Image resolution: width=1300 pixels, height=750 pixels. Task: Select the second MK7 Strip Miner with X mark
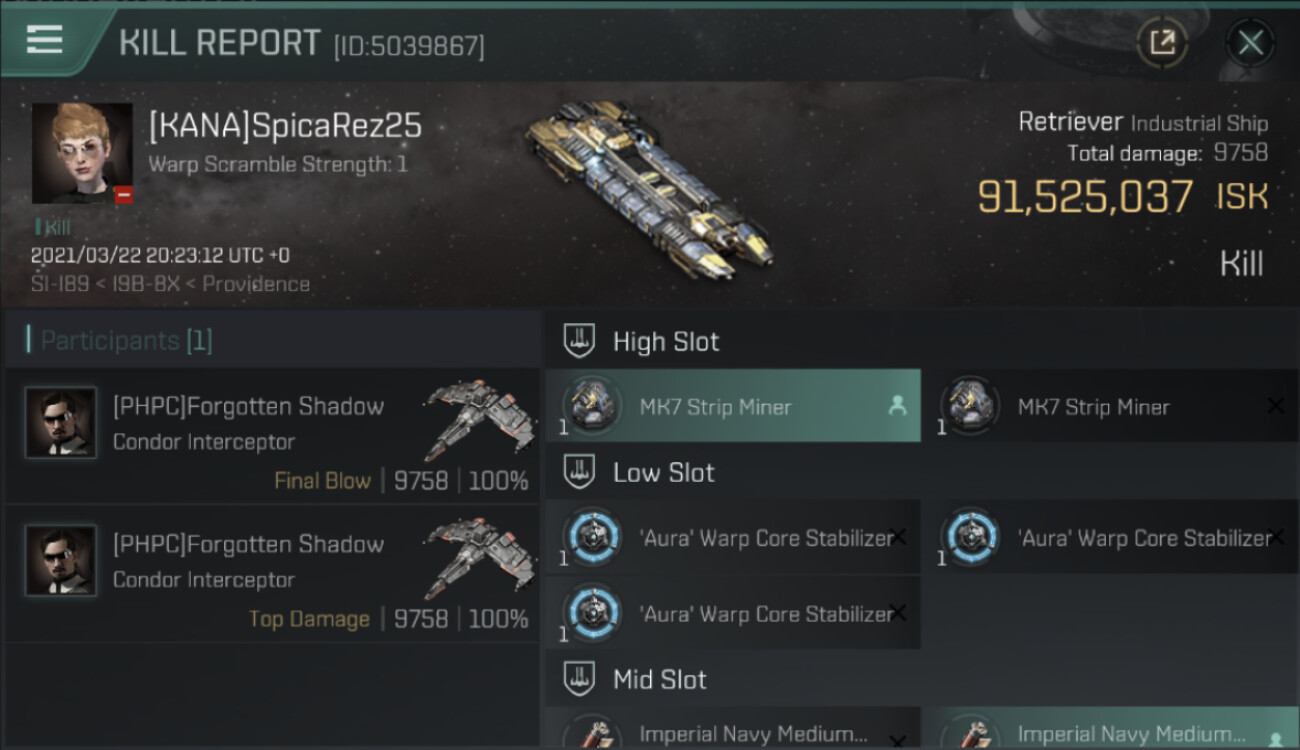pos(1111,406)
